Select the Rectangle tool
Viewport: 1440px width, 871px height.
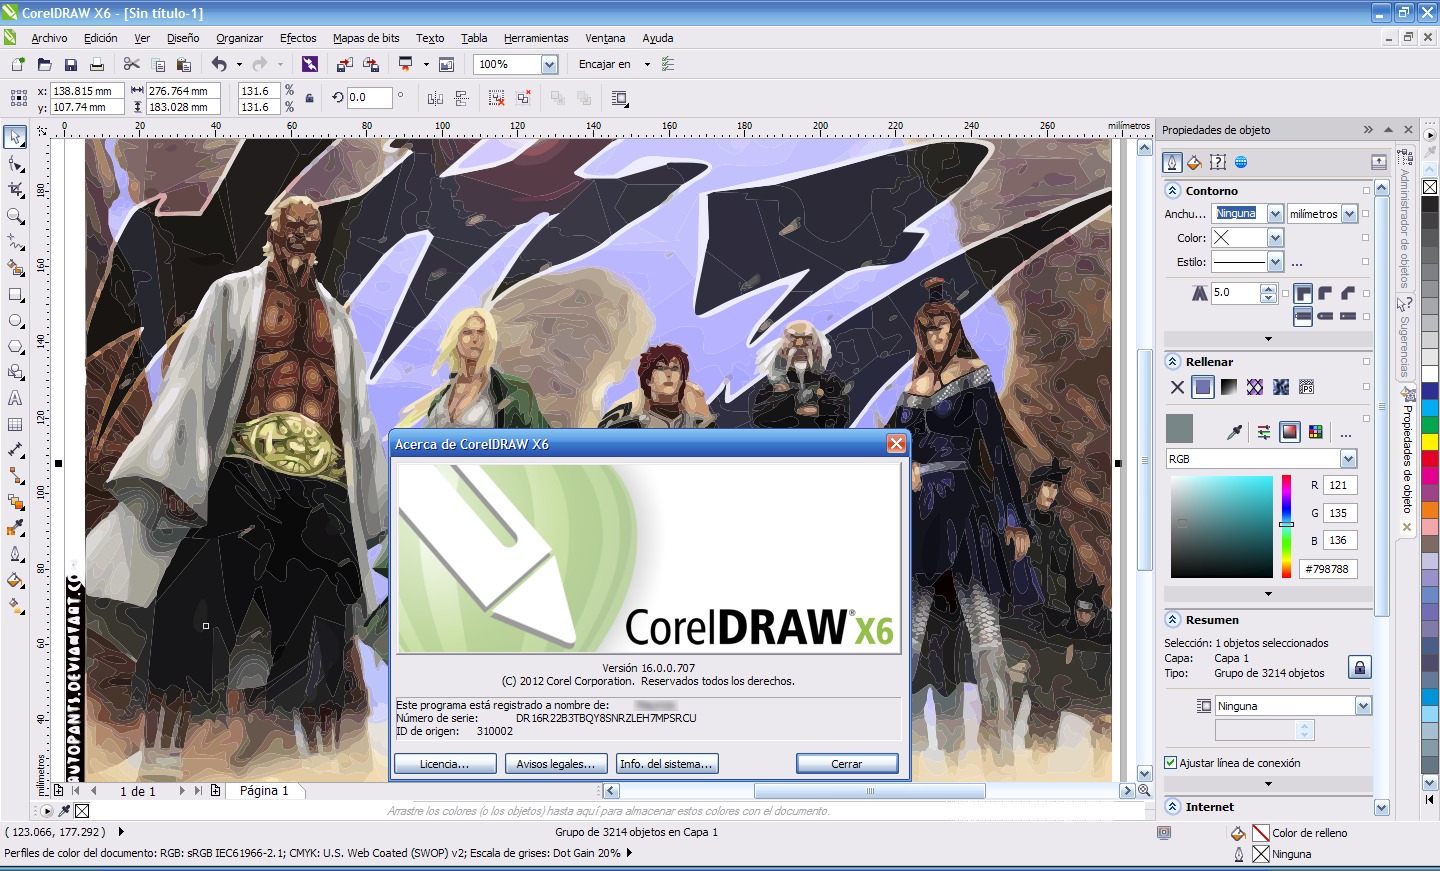tap(15, 295)
